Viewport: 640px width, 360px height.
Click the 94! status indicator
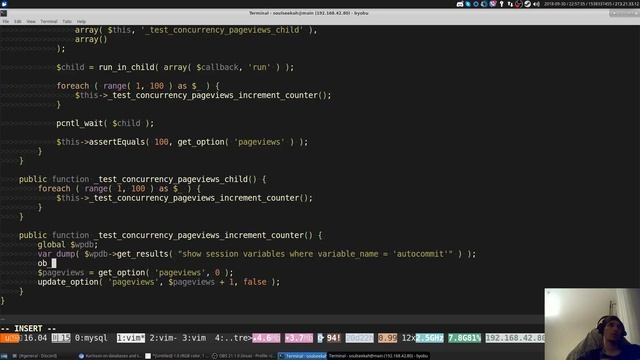[x=333, y=338]
